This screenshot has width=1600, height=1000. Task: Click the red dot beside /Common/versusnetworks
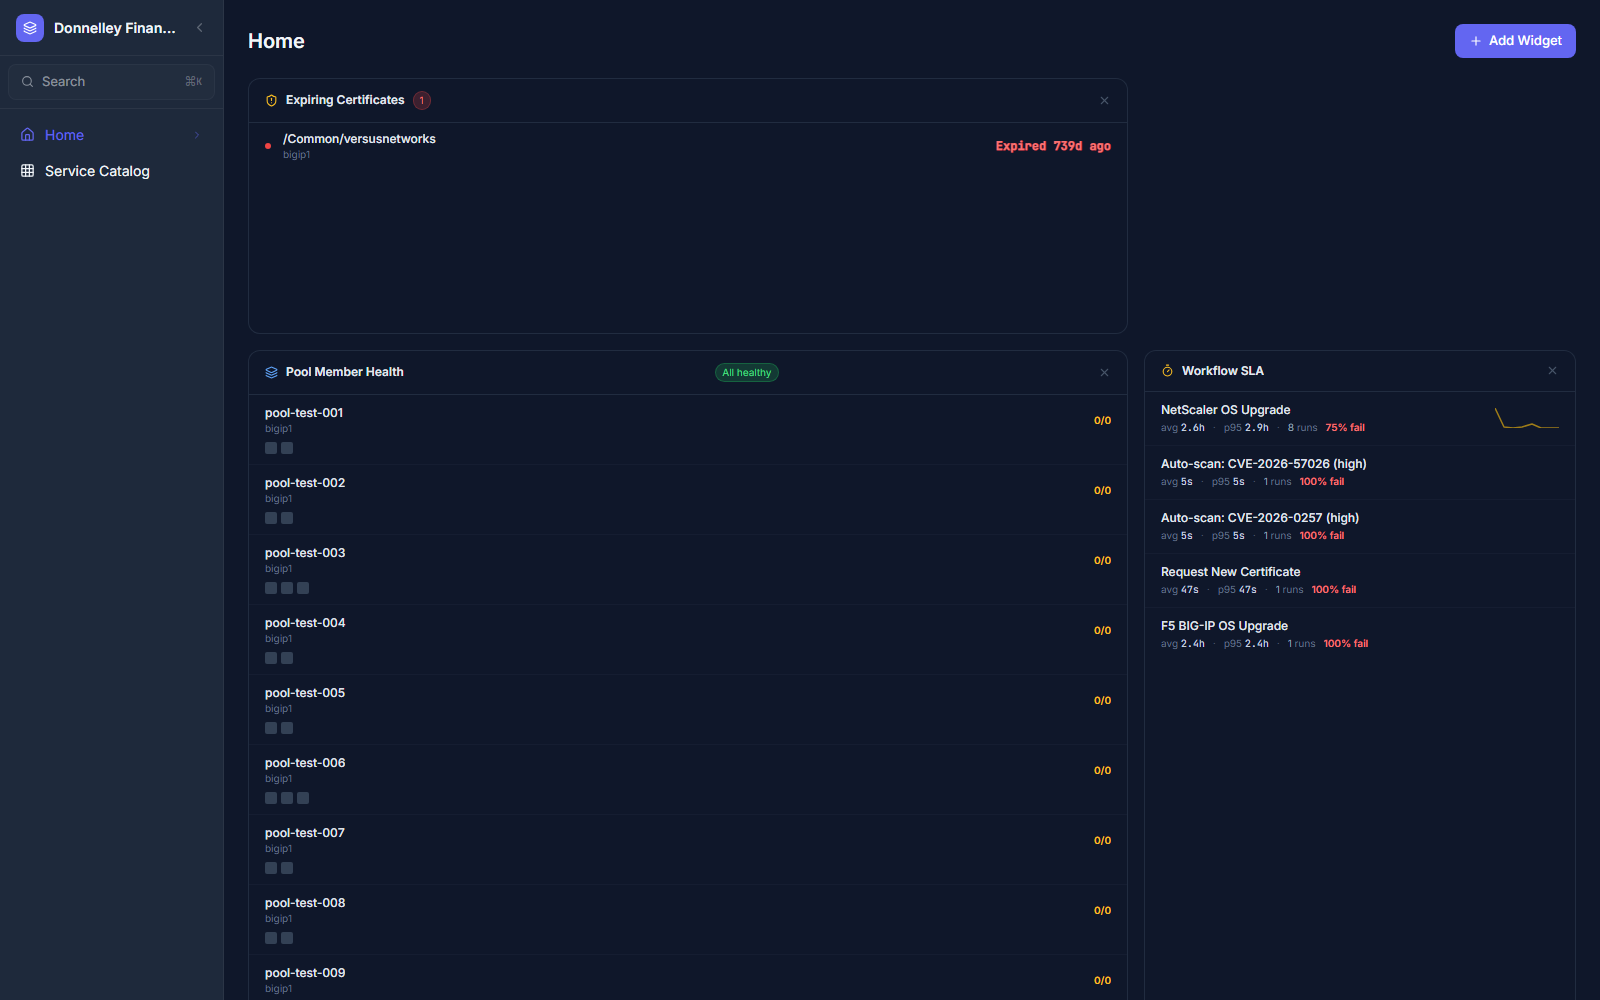(268, 146)
